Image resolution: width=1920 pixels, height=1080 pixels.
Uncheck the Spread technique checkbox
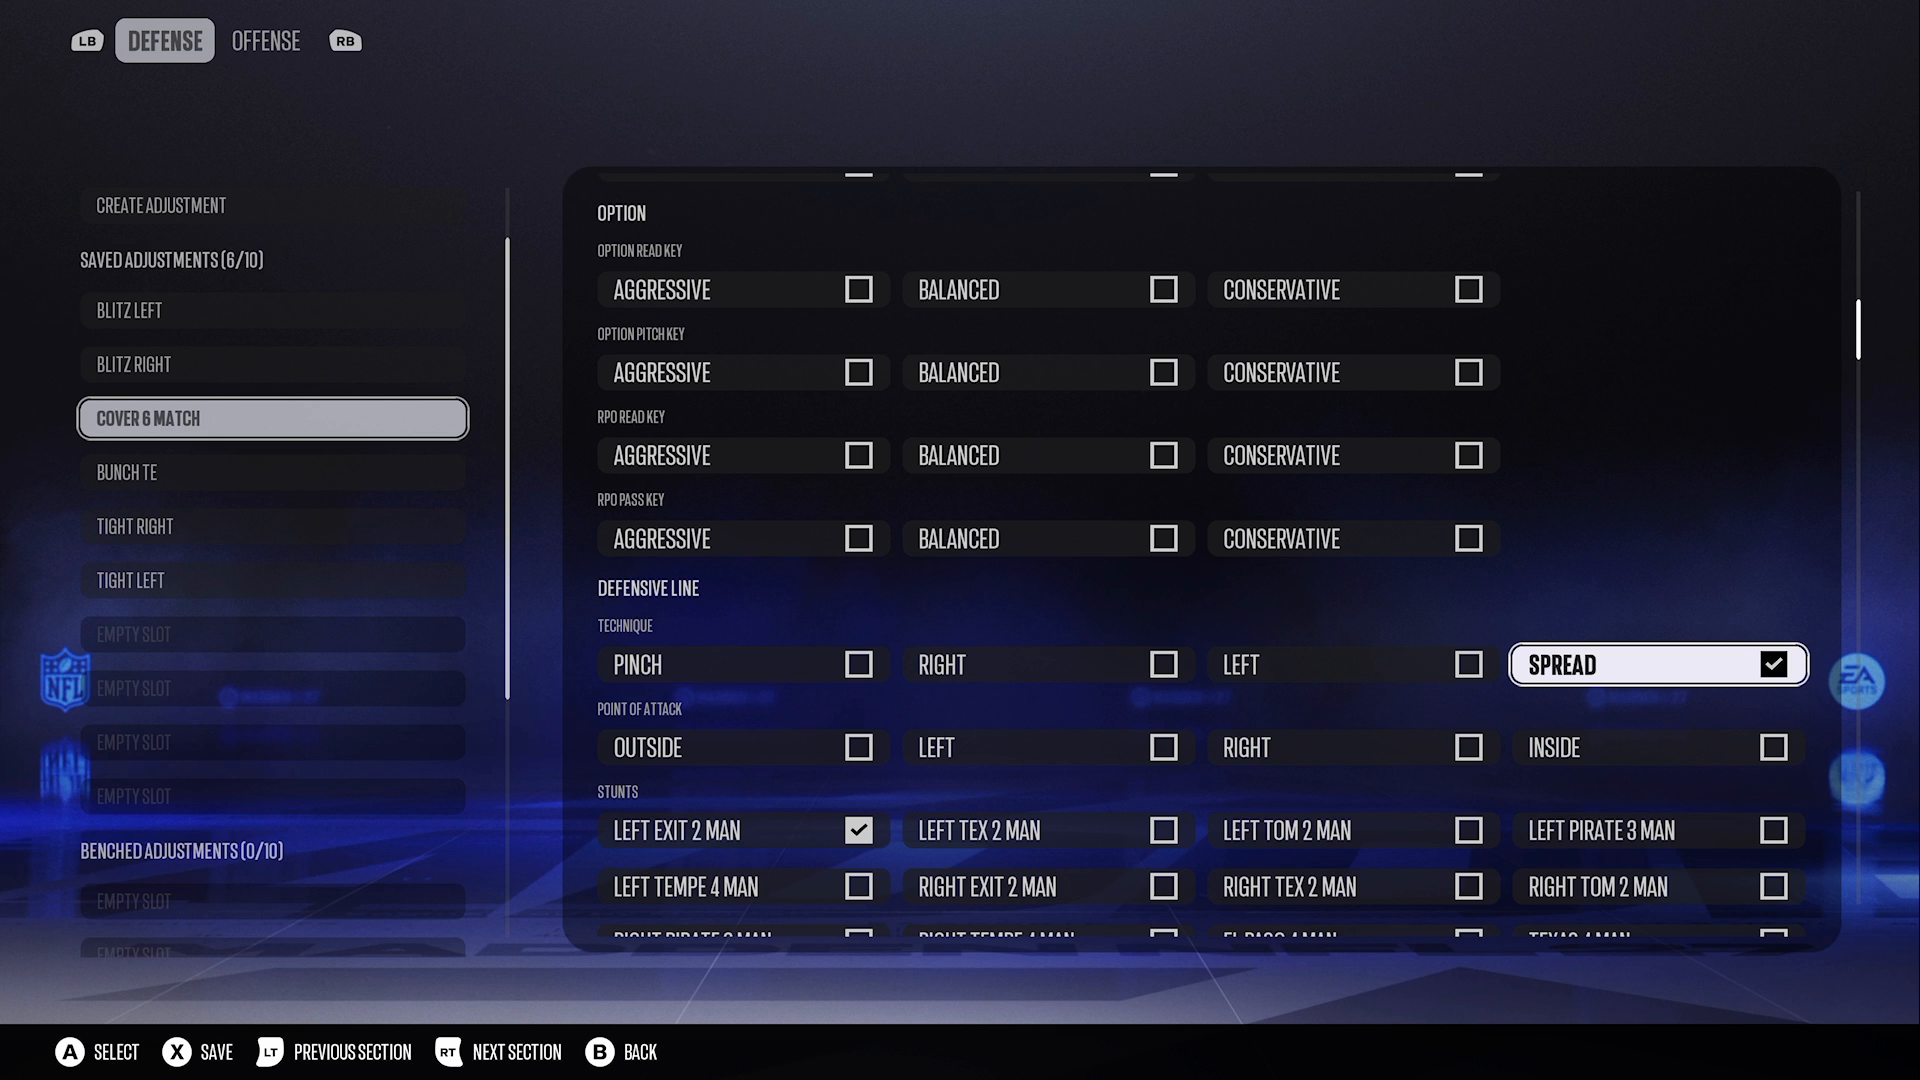(1774, 665)
